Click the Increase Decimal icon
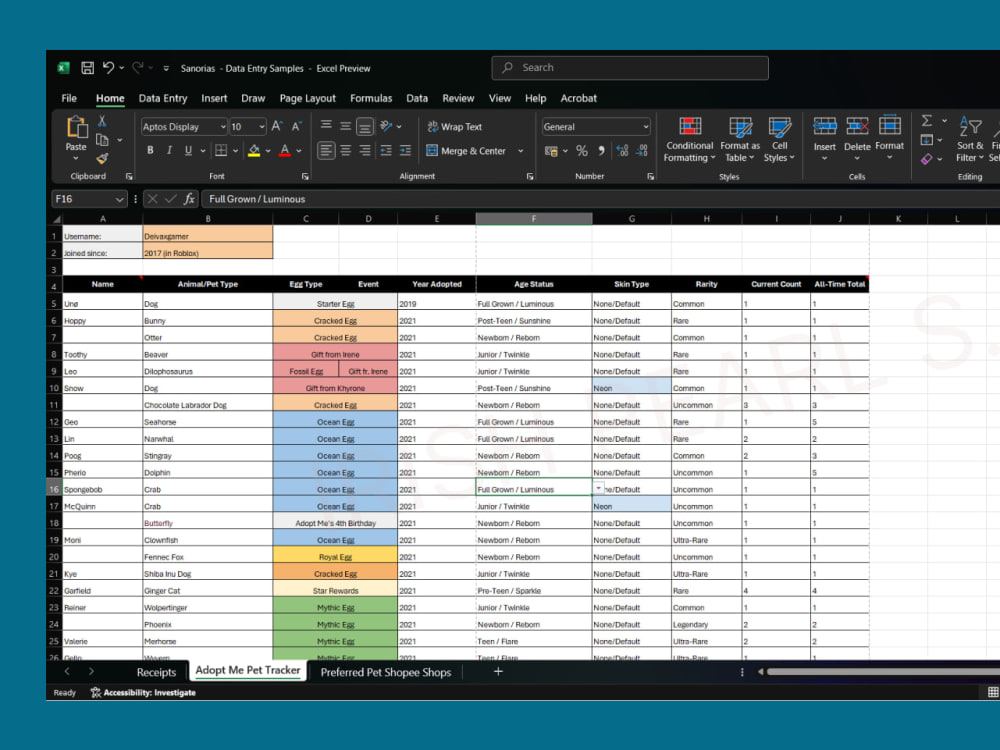1000x750 pixels. 622,151
